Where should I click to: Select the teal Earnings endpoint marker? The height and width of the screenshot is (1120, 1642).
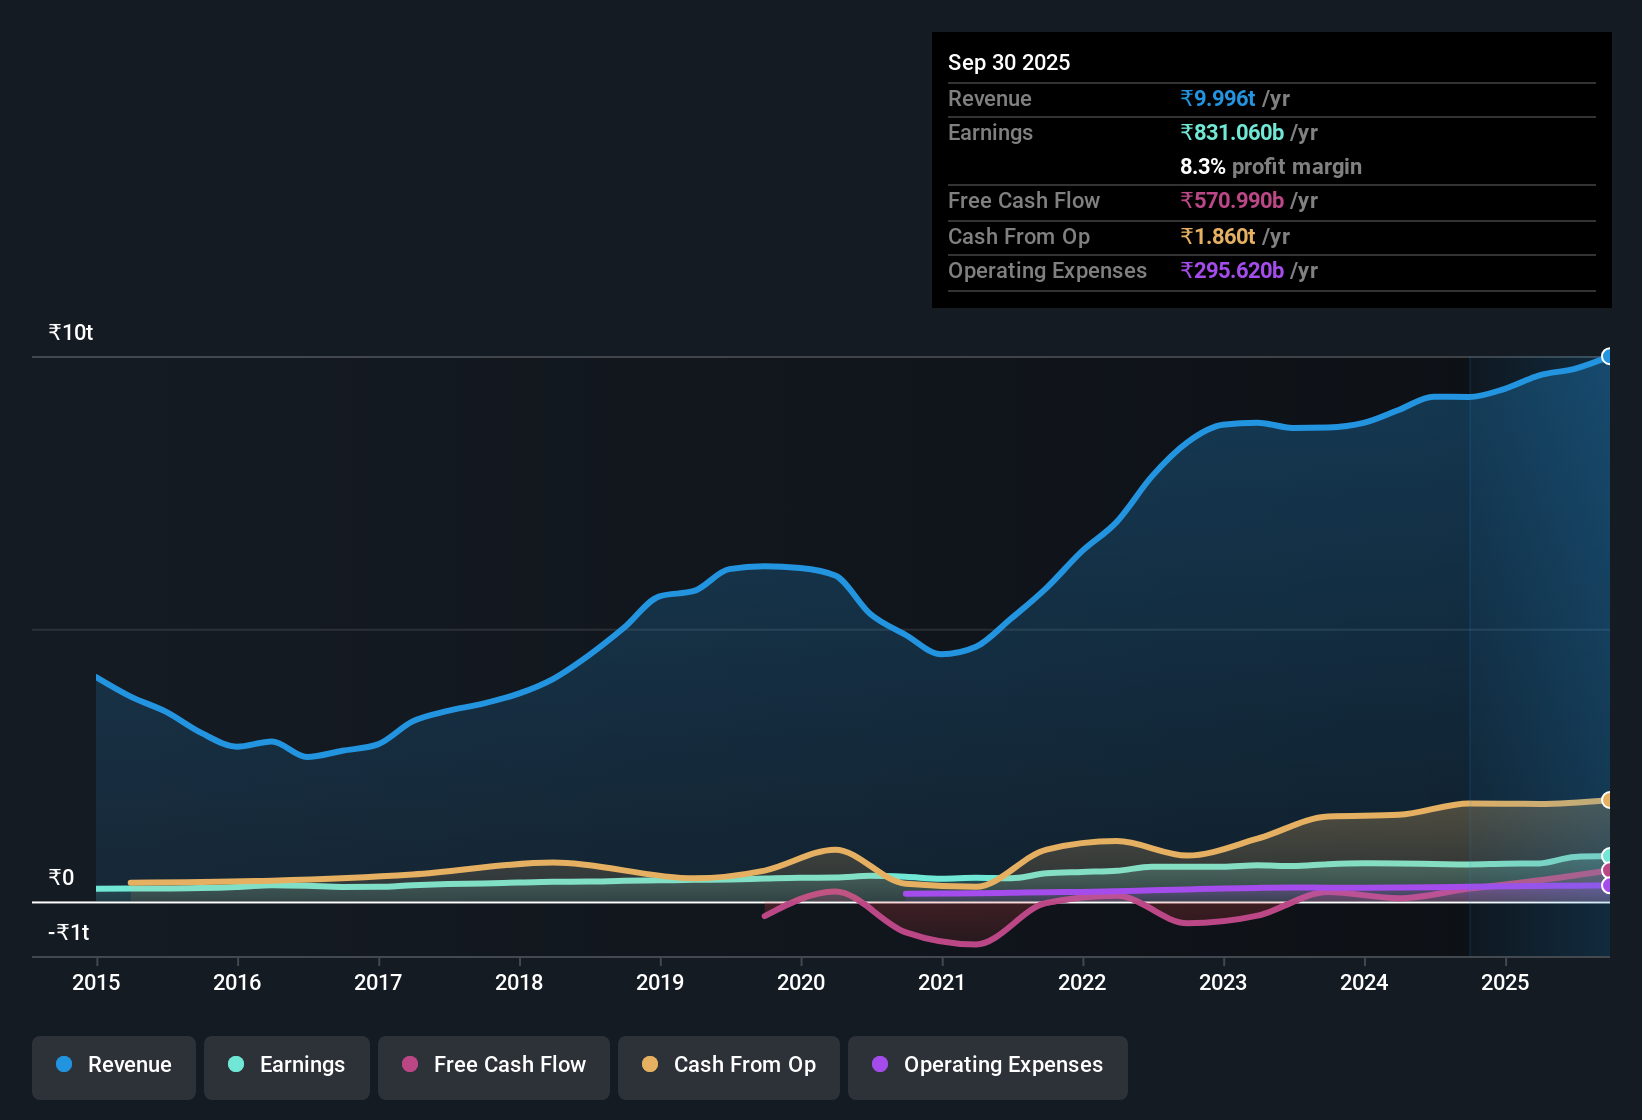click(x=1608, y=856)
